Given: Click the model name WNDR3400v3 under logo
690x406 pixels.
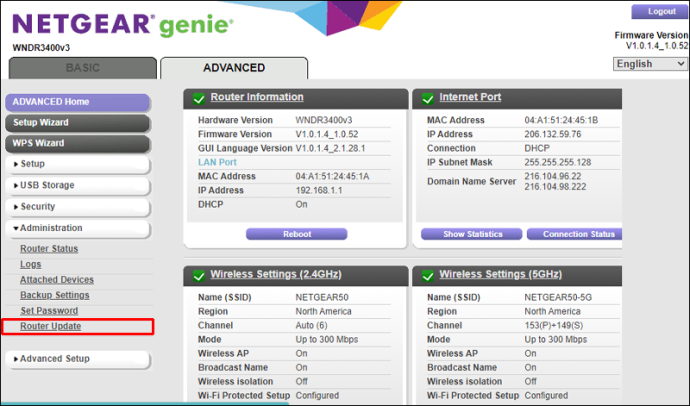Looking at the screenshot, I should pyautogui.click(x=41, y=48).
